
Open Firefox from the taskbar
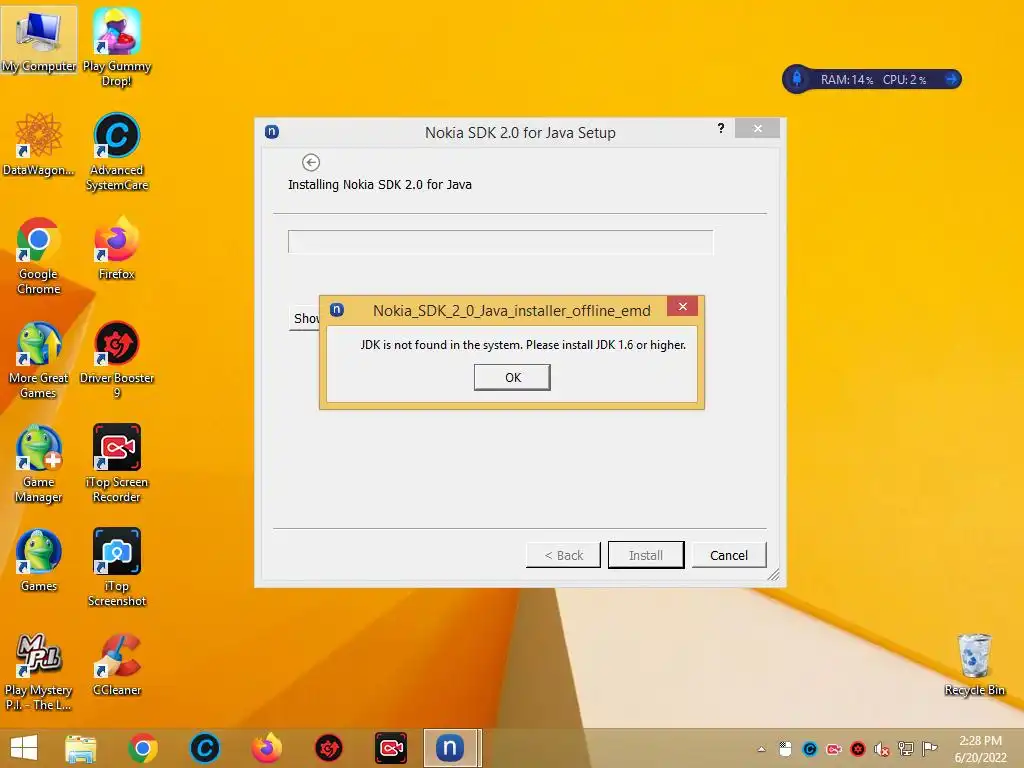[x=266, y=748]
